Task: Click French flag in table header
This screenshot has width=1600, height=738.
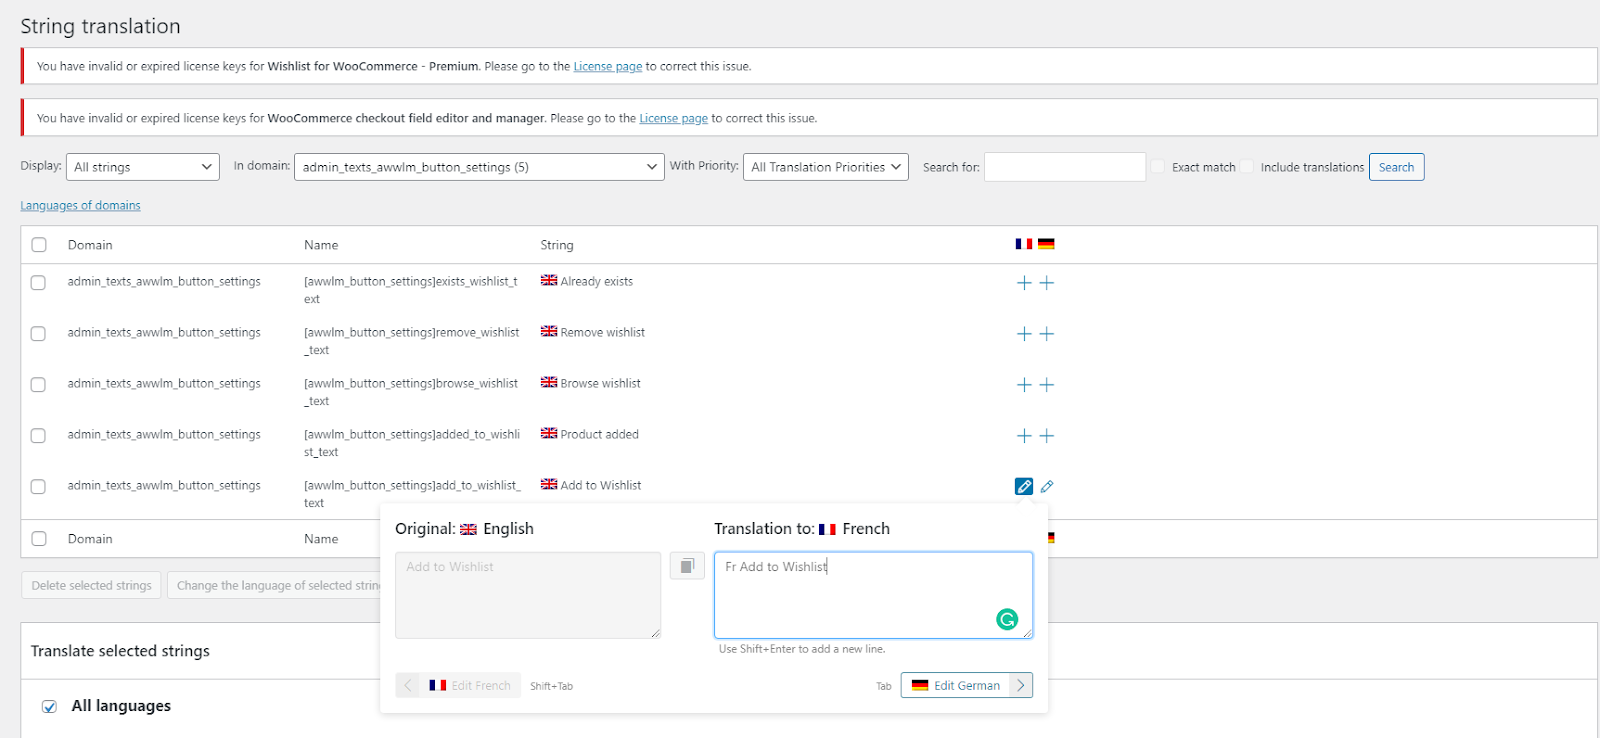Action: pyautogui.click(x=1024, y=244)
